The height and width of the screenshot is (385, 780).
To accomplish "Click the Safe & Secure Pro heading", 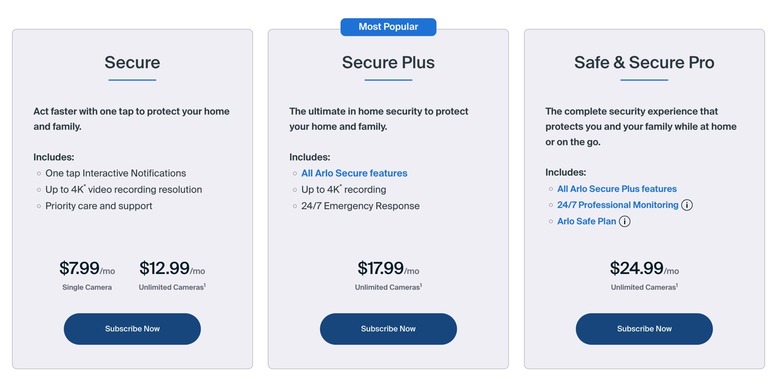I will coord(644,63).
